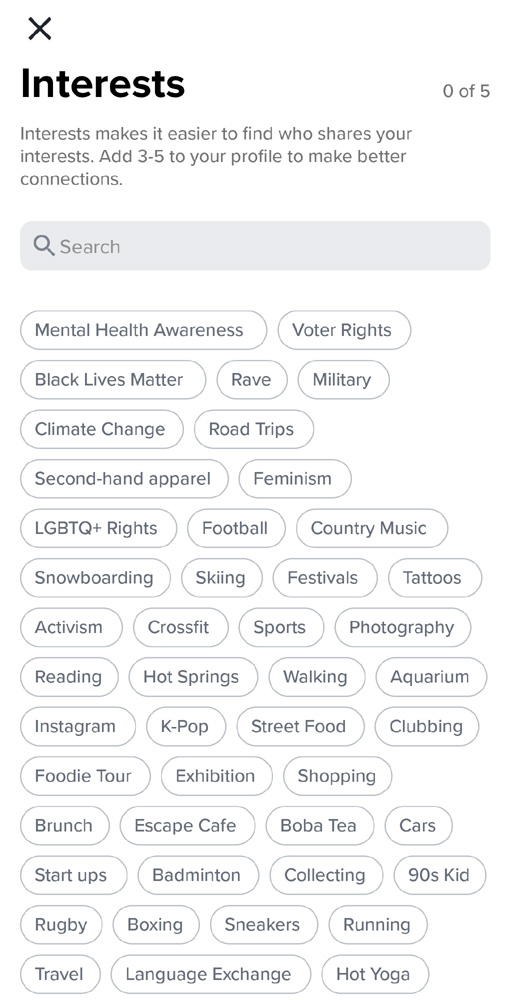The width and height of the screenshot is (510, 1000).
Task: Select the Escape Cafe interest
Action: click(187, 826)
